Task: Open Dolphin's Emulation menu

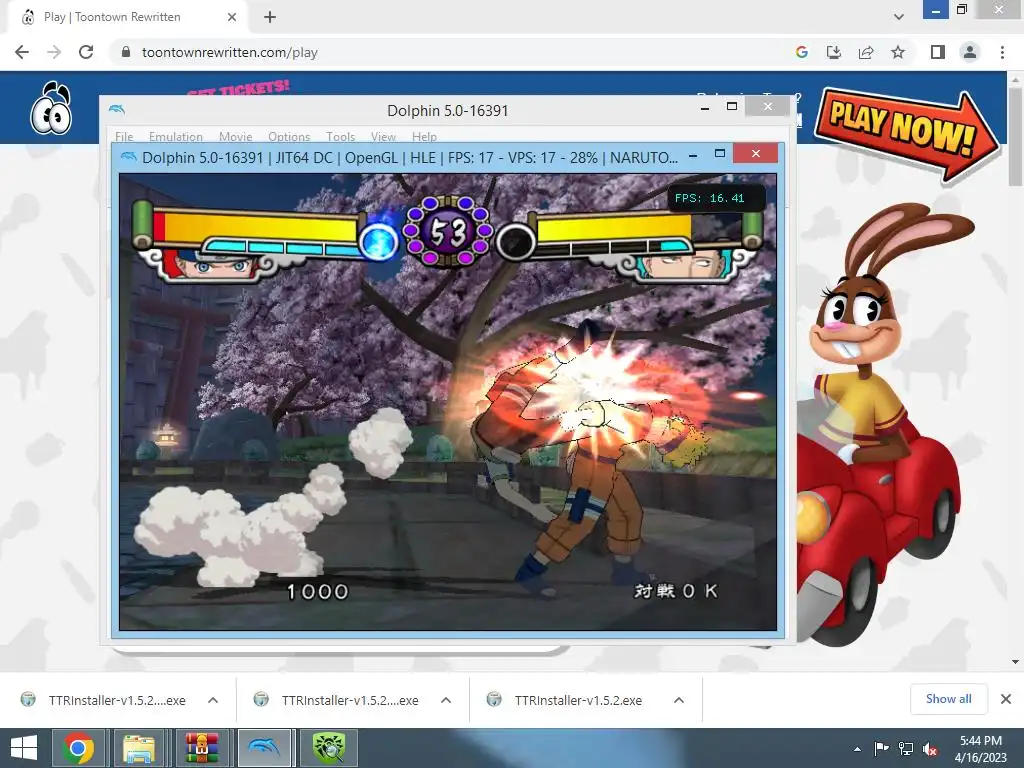Action: click(x=176, y=136)
